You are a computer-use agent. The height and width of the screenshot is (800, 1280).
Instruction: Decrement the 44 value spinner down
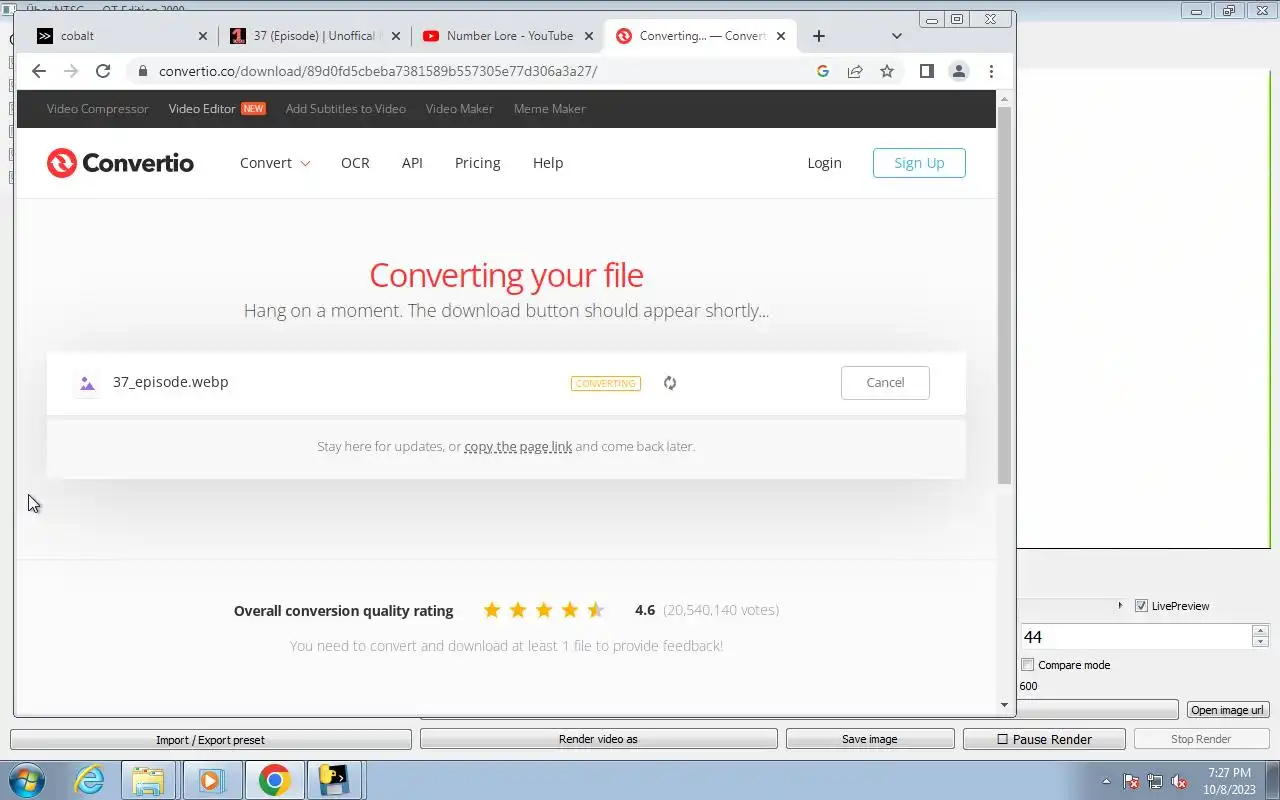1260,642
